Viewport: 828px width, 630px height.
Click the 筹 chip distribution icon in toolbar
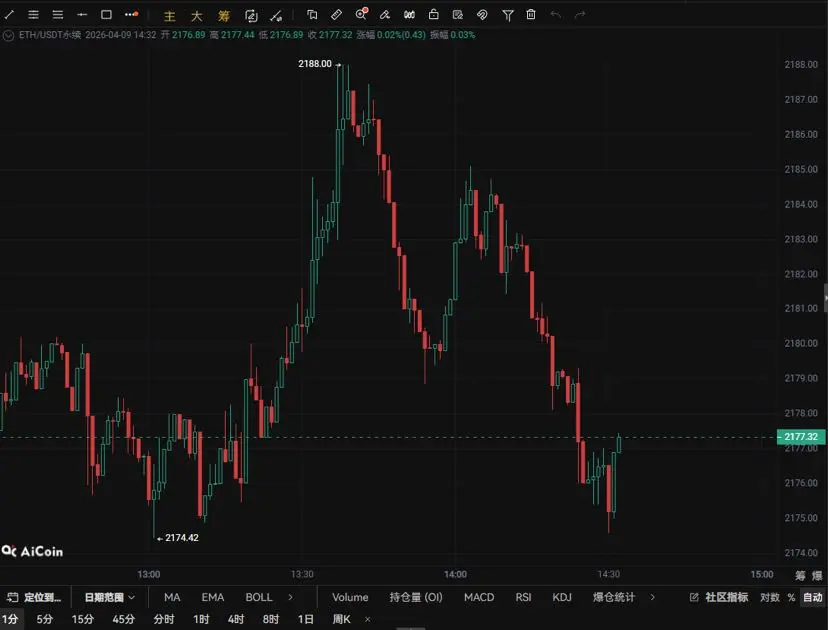click(224, 16)
